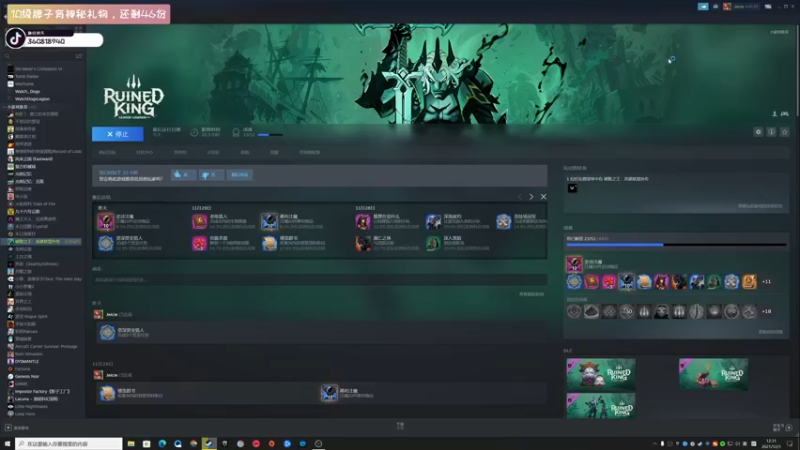This screenshot has height=450, width=800.
Task: Collapse the games category header
Action: tap(20, 107)
